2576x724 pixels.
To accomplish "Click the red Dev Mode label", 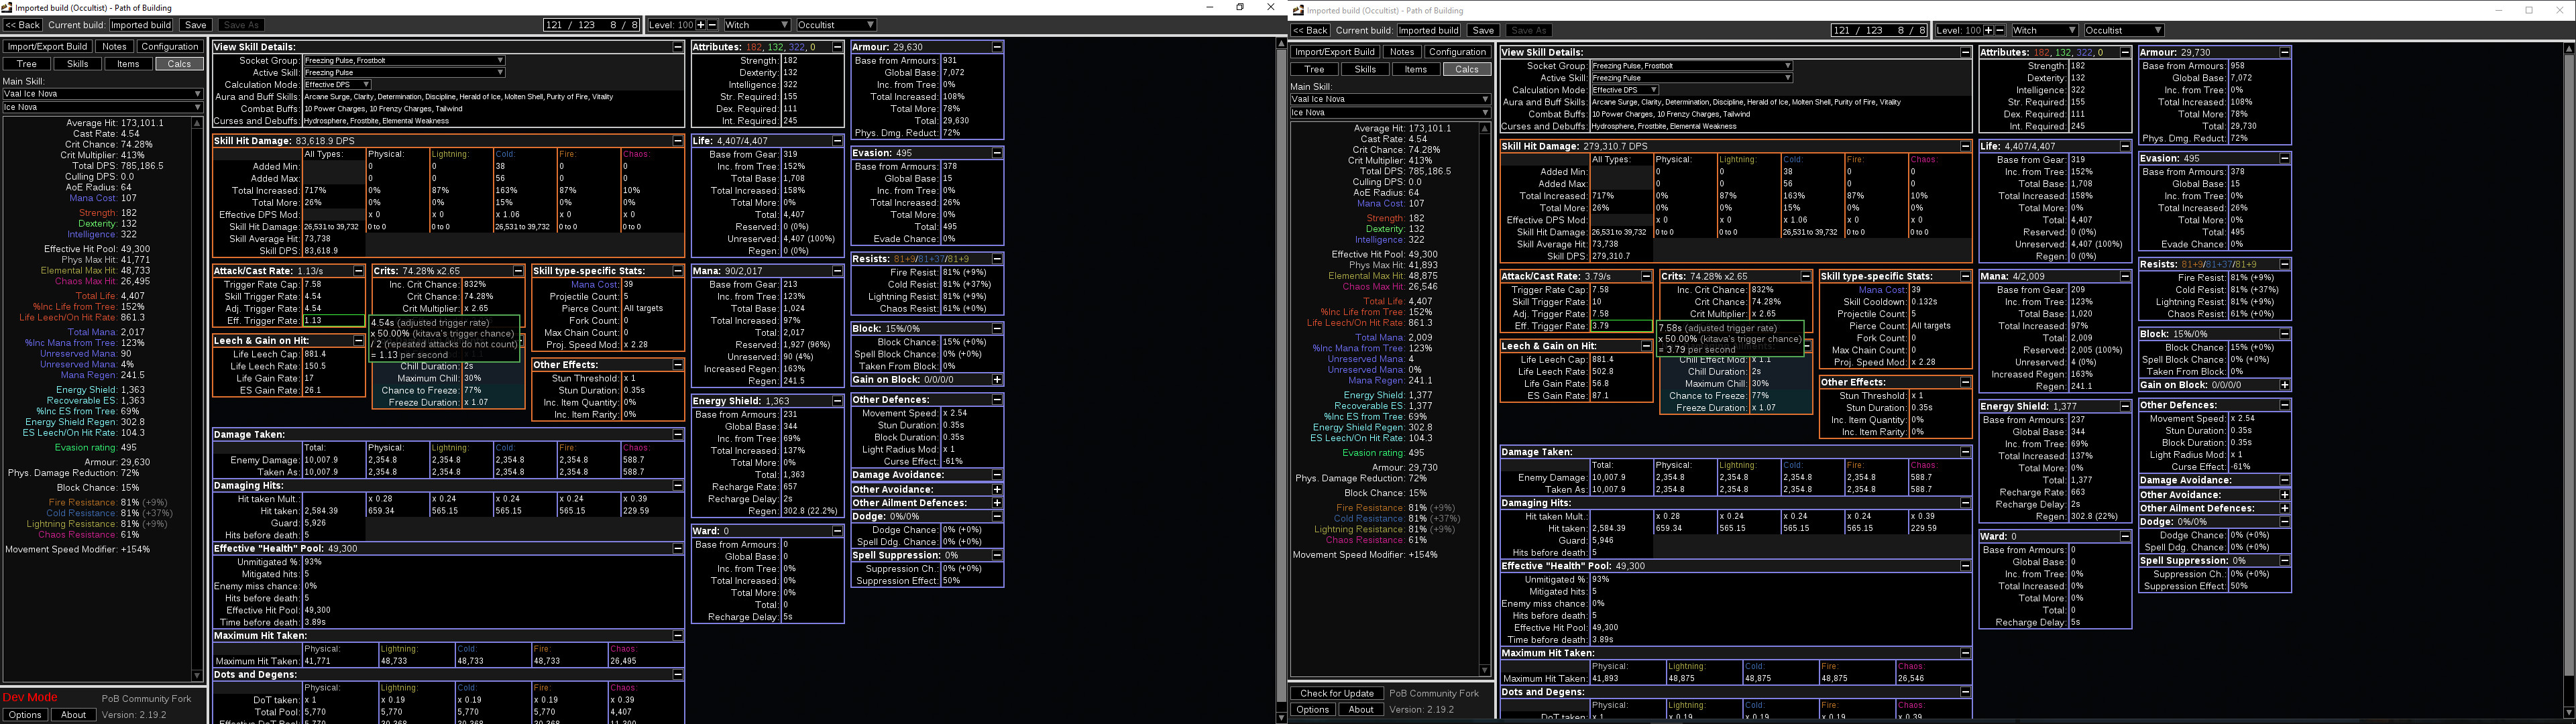I will coord(30,698).
